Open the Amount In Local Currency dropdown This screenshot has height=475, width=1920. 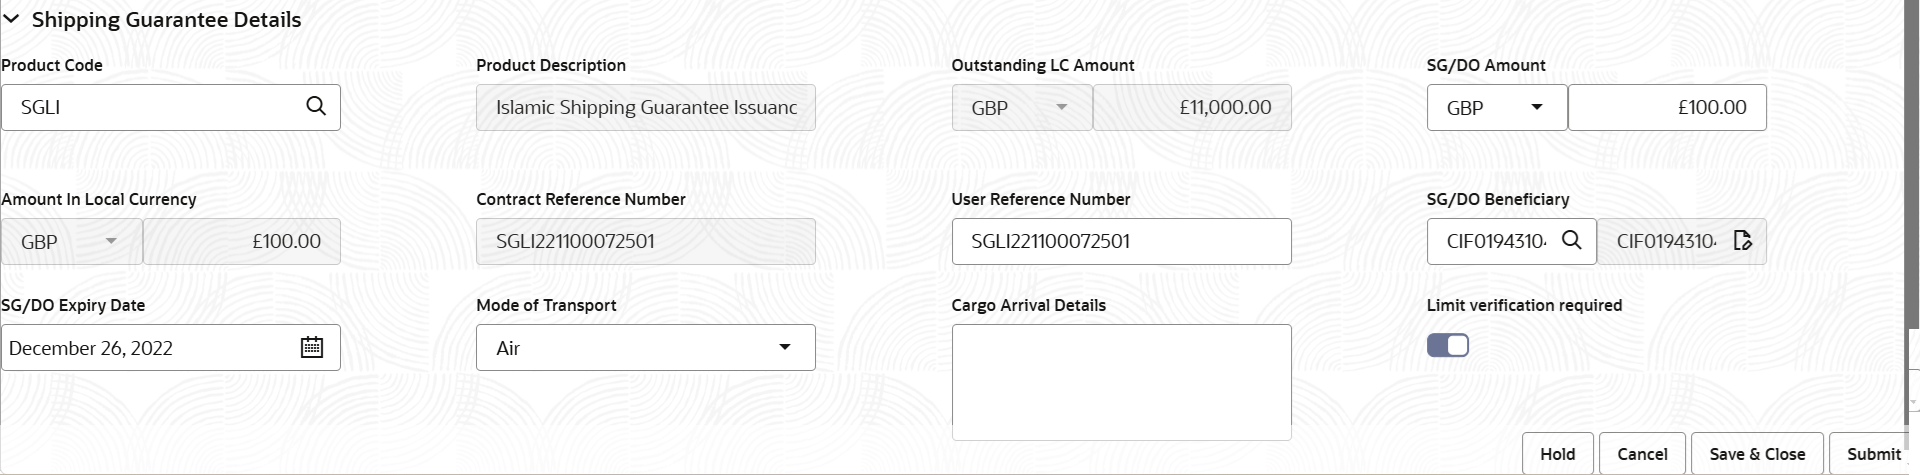(71, 242)
